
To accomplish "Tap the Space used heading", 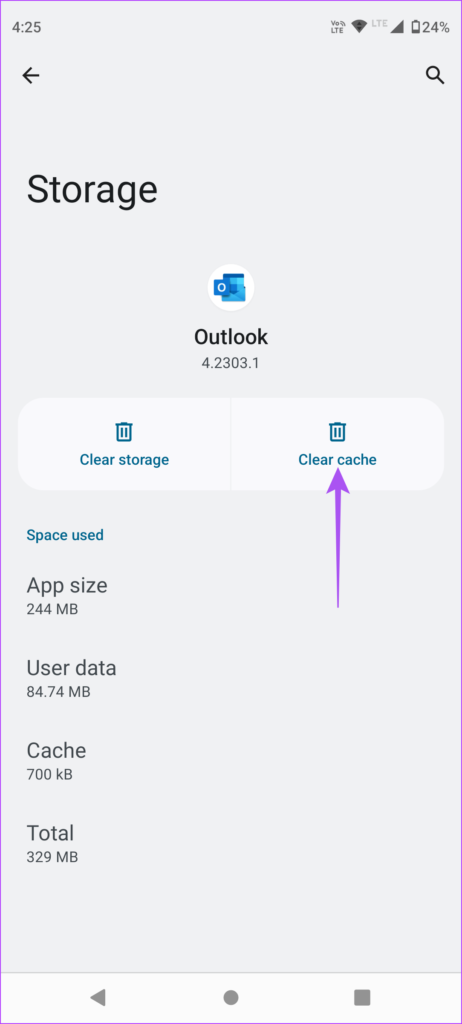I will (65, 535).
